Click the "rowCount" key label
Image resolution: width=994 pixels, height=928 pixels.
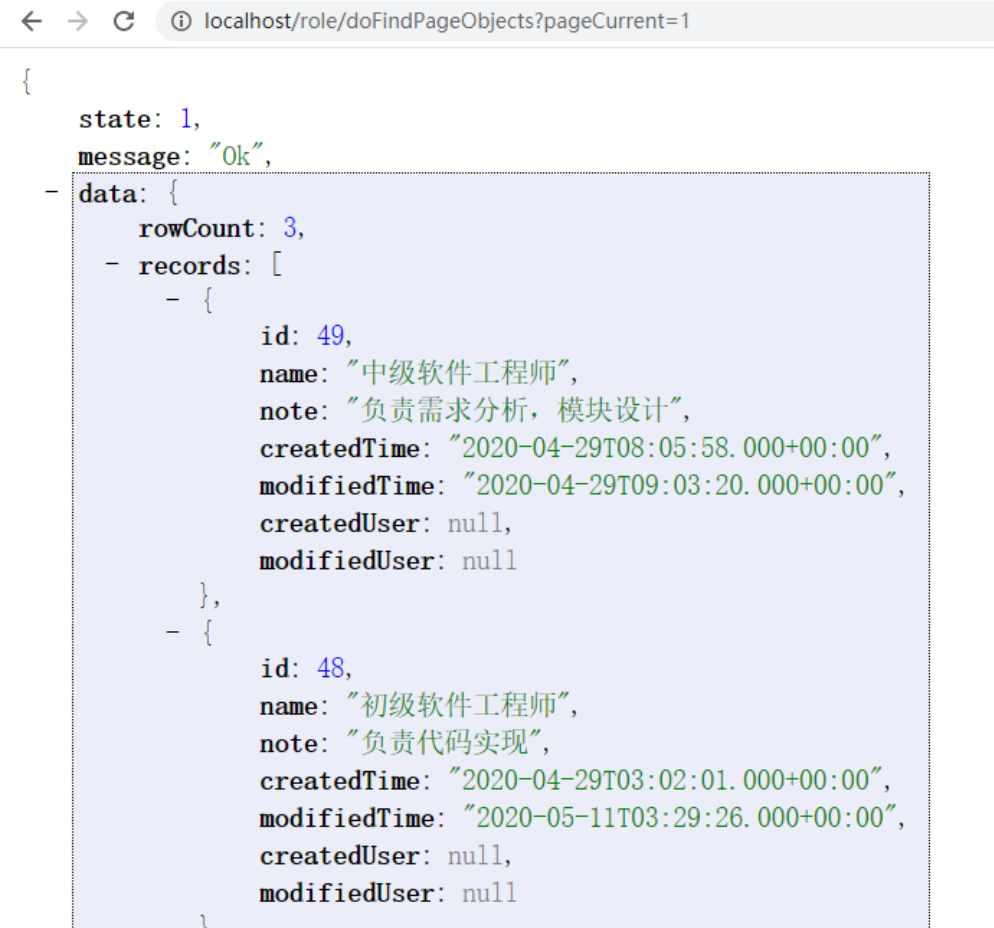(197, 228)
